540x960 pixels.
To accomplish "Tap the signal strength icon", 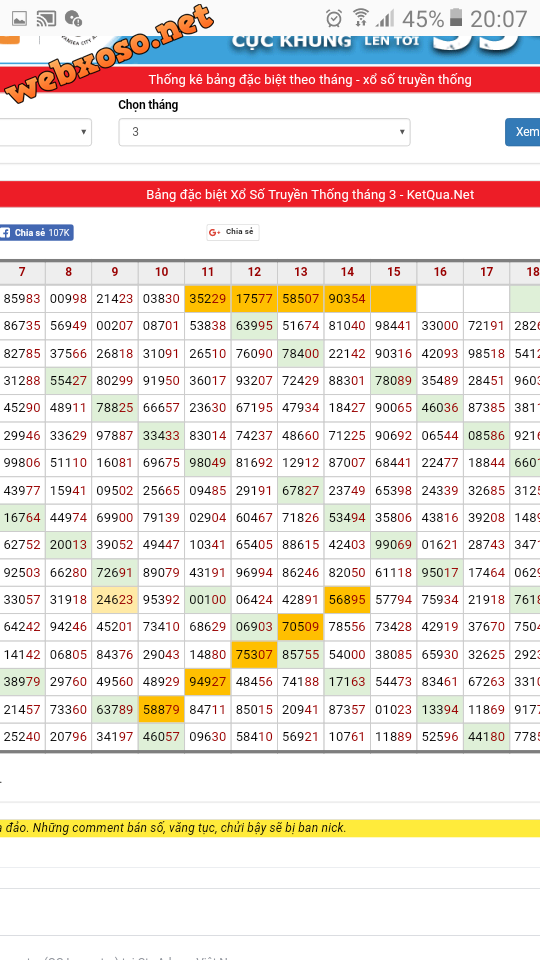I will 385,18.
